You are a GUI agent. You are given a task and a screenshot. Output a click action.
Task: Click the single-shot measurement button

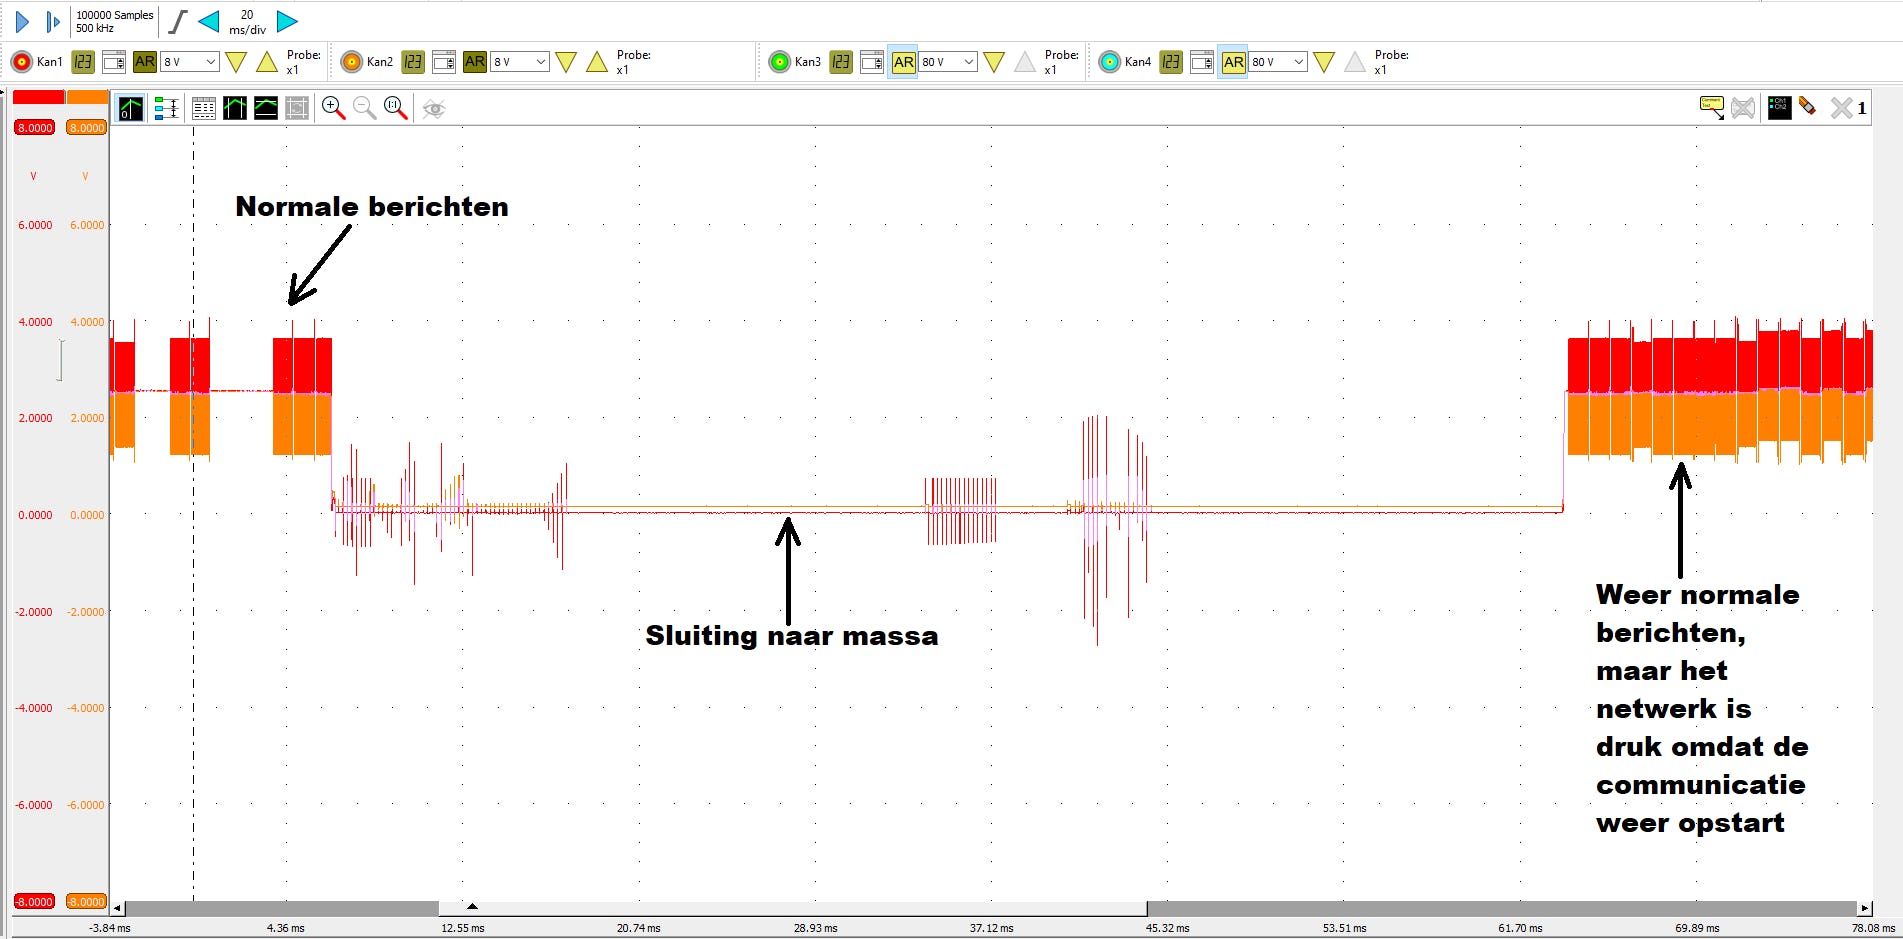click(53, 21)
